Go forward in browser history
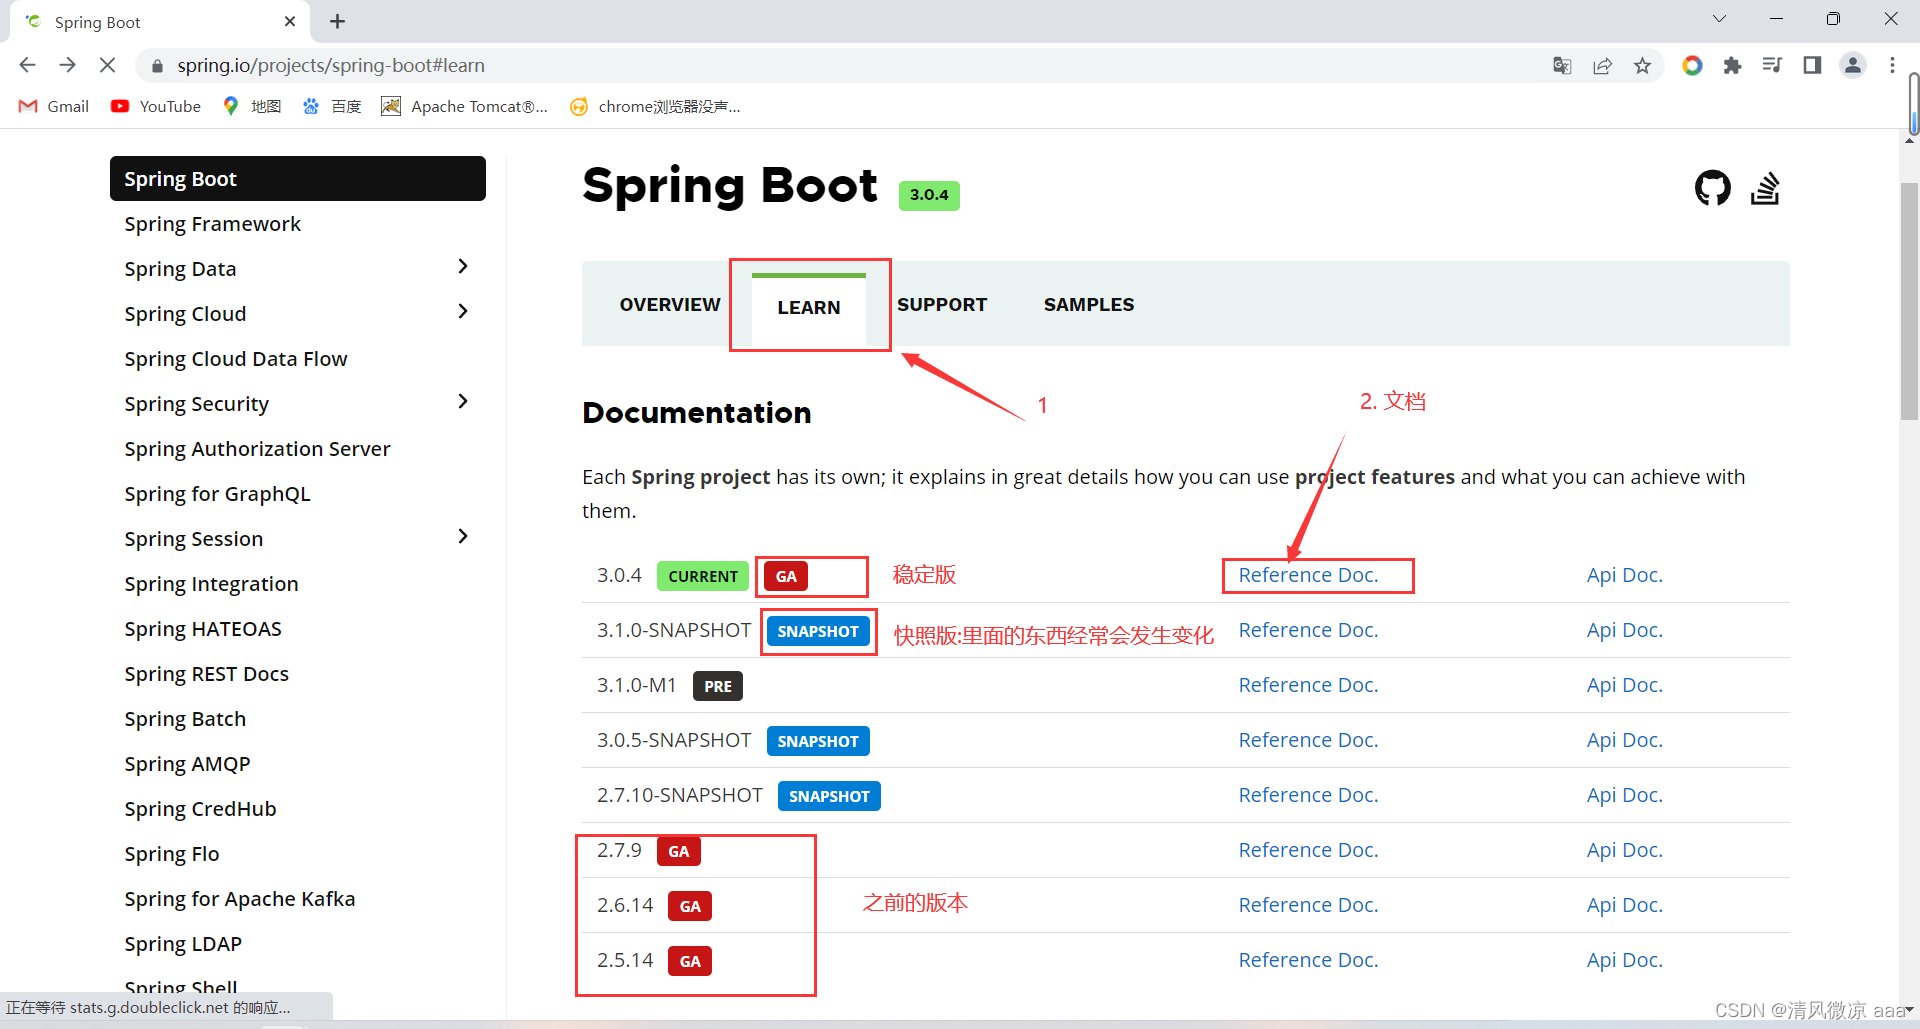1920x1029 pixels. [x=67, y=65]
